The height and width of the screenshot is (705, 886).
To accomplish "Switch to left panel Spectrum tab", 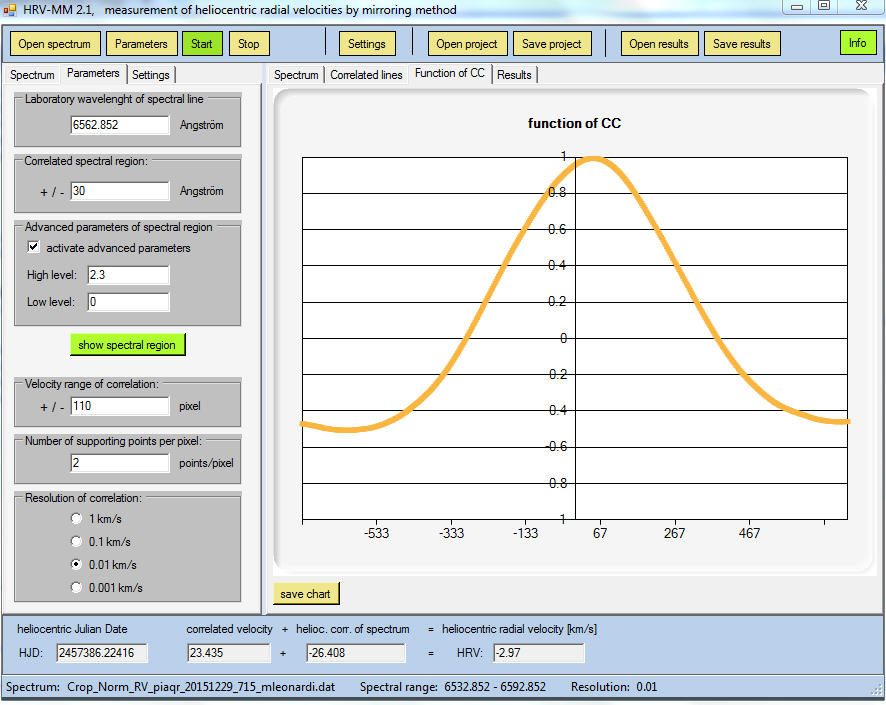I will point(32,75).
